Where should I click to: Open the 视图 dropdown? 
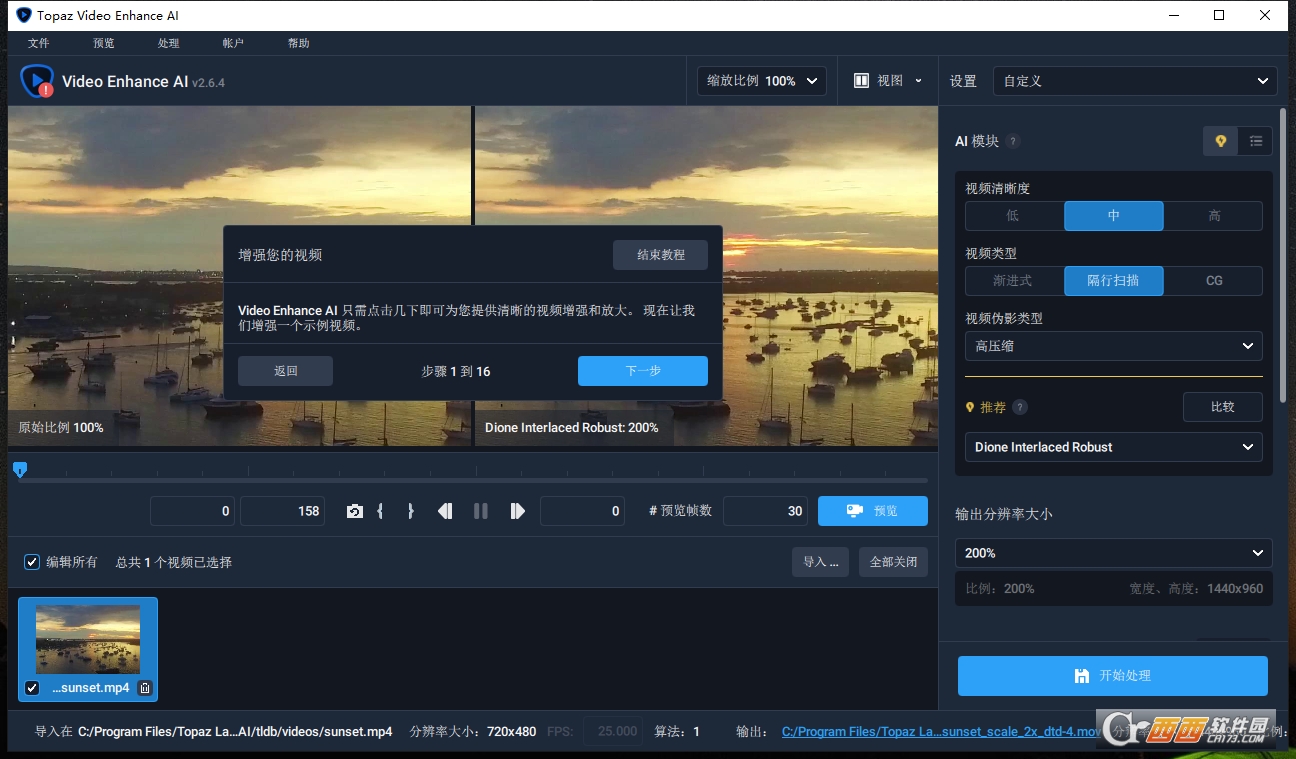(x=887, y=81)
